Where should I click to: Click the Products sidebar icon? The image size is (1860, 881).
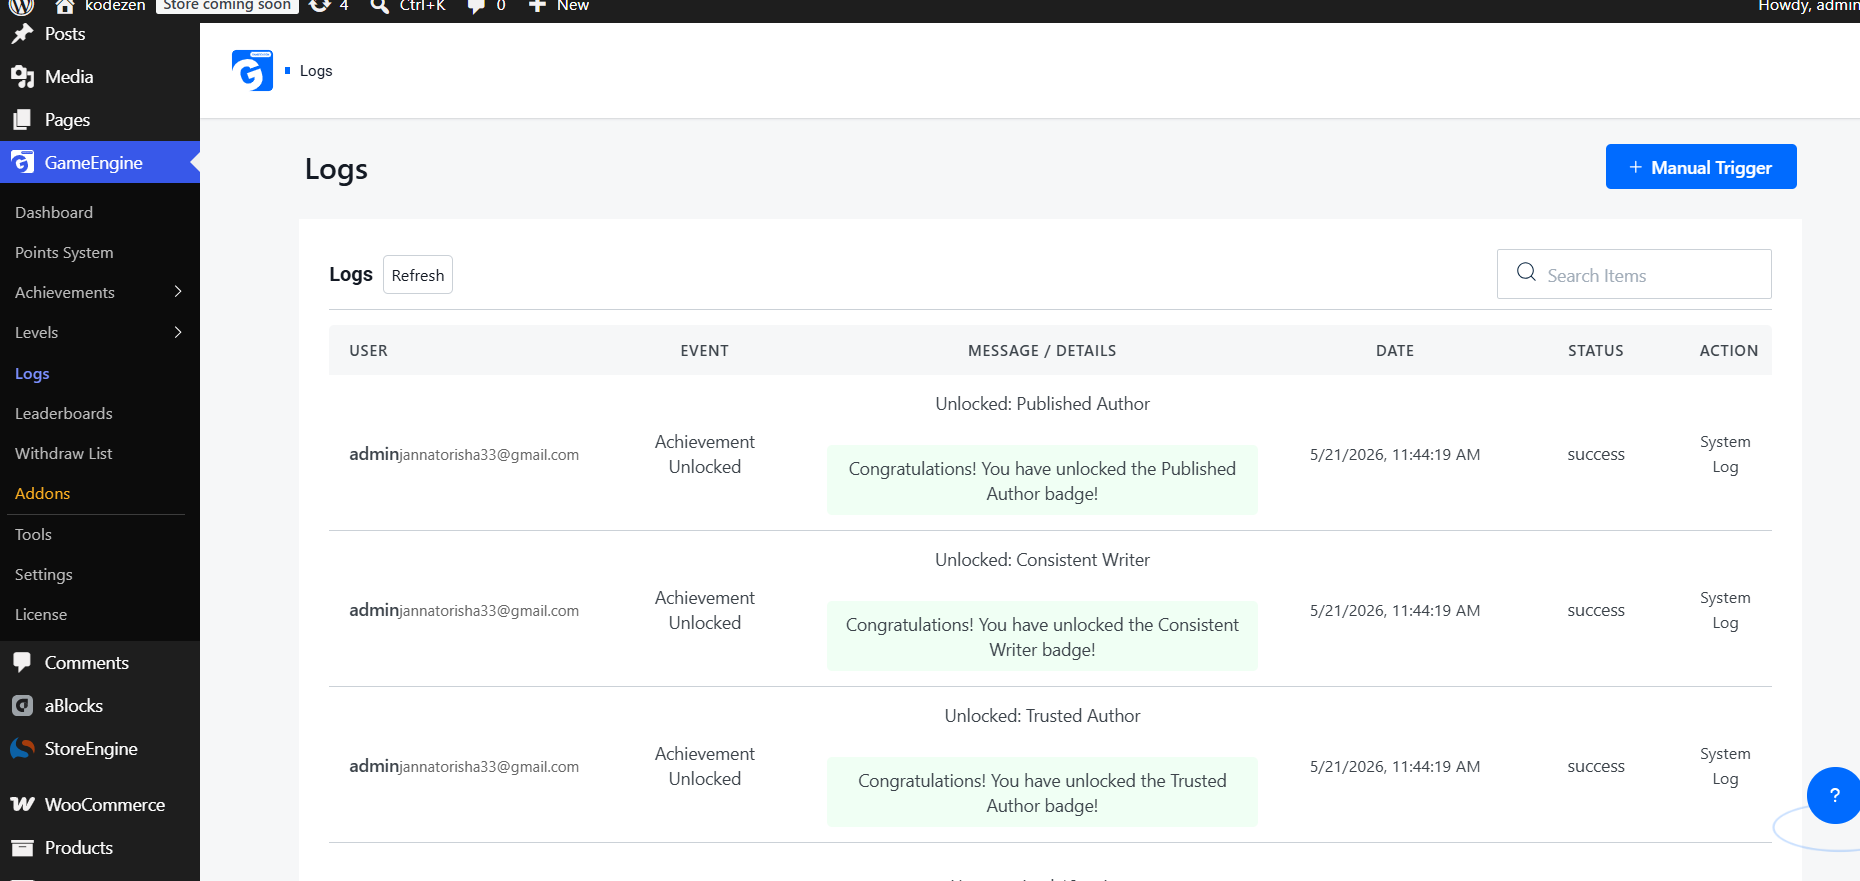click(22, 848)
